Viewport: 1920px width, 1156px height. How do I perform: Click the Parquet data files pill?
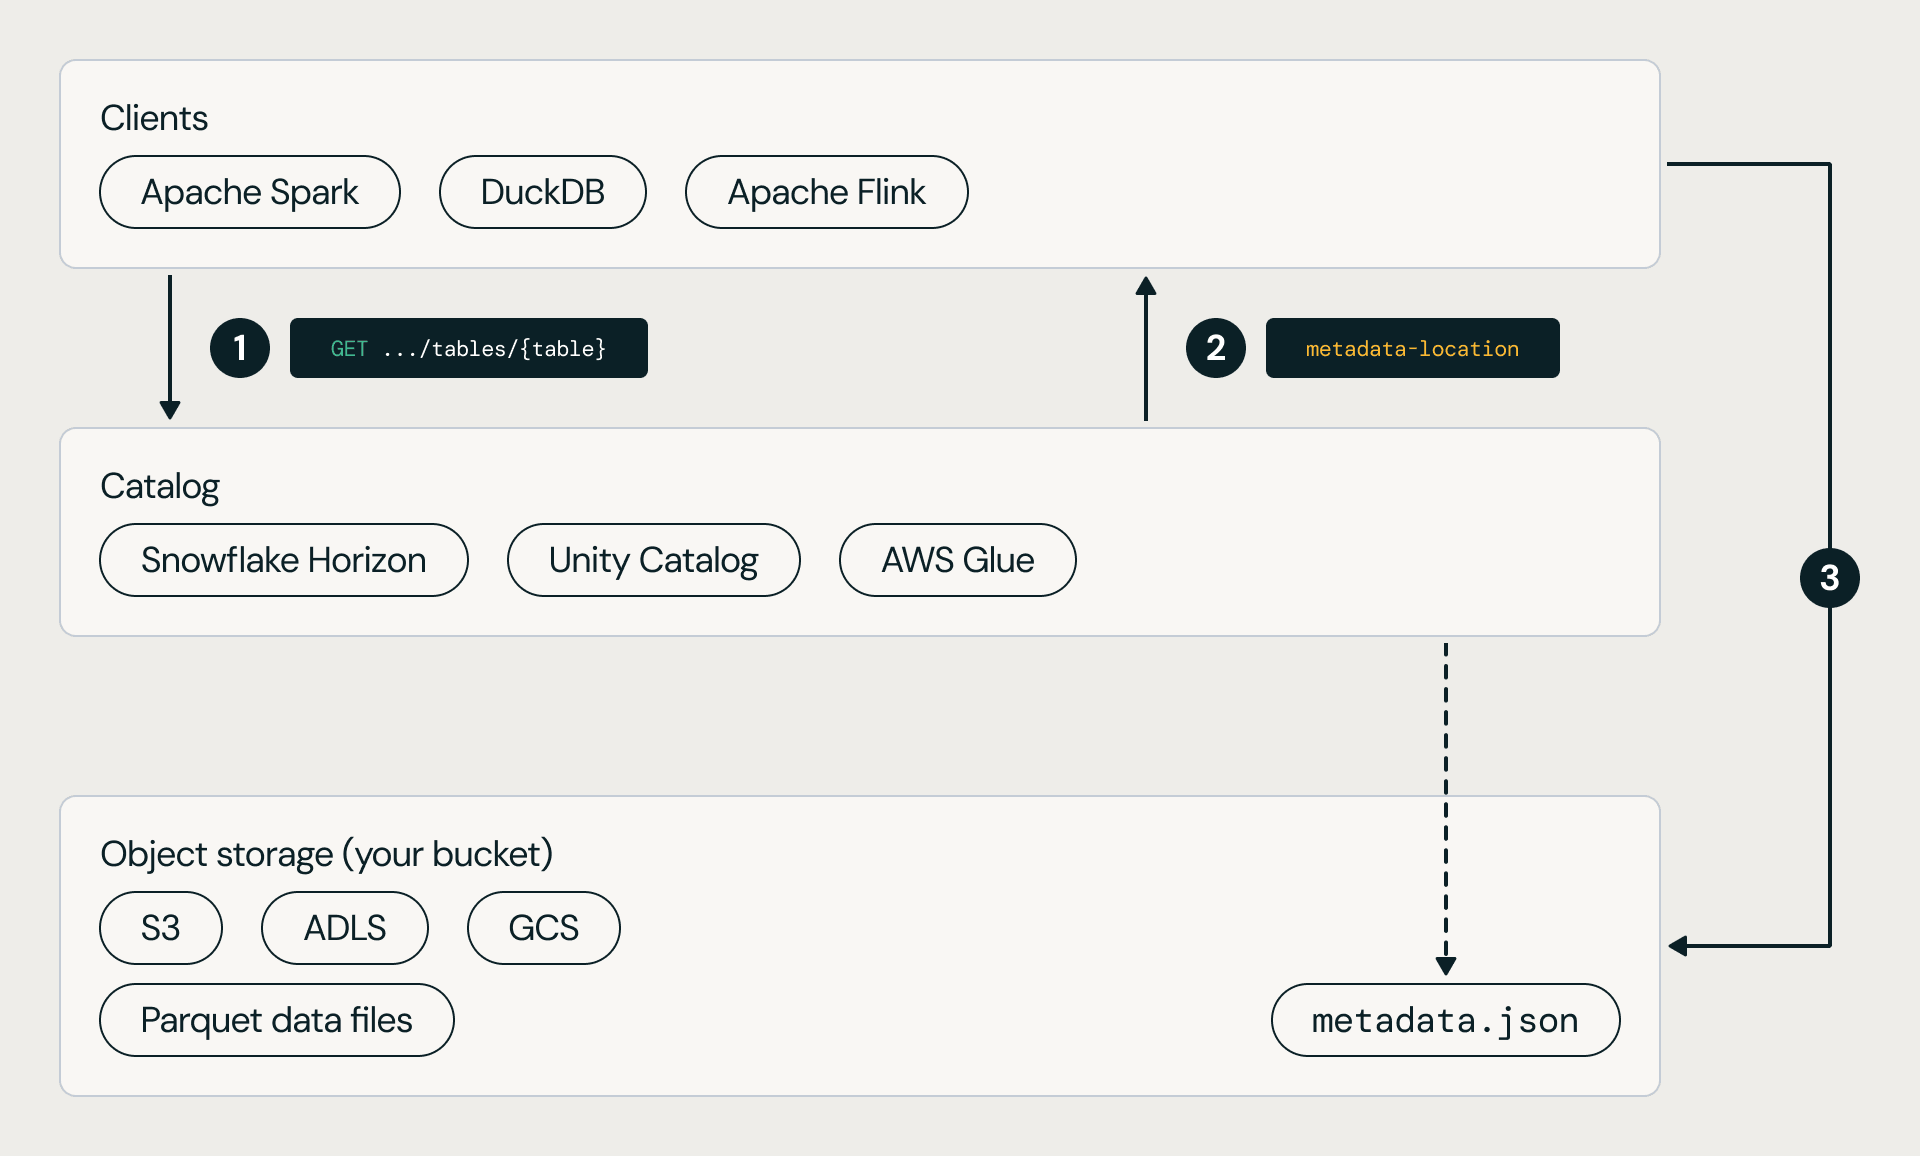pyautogui.click(x=277, y=1020)
